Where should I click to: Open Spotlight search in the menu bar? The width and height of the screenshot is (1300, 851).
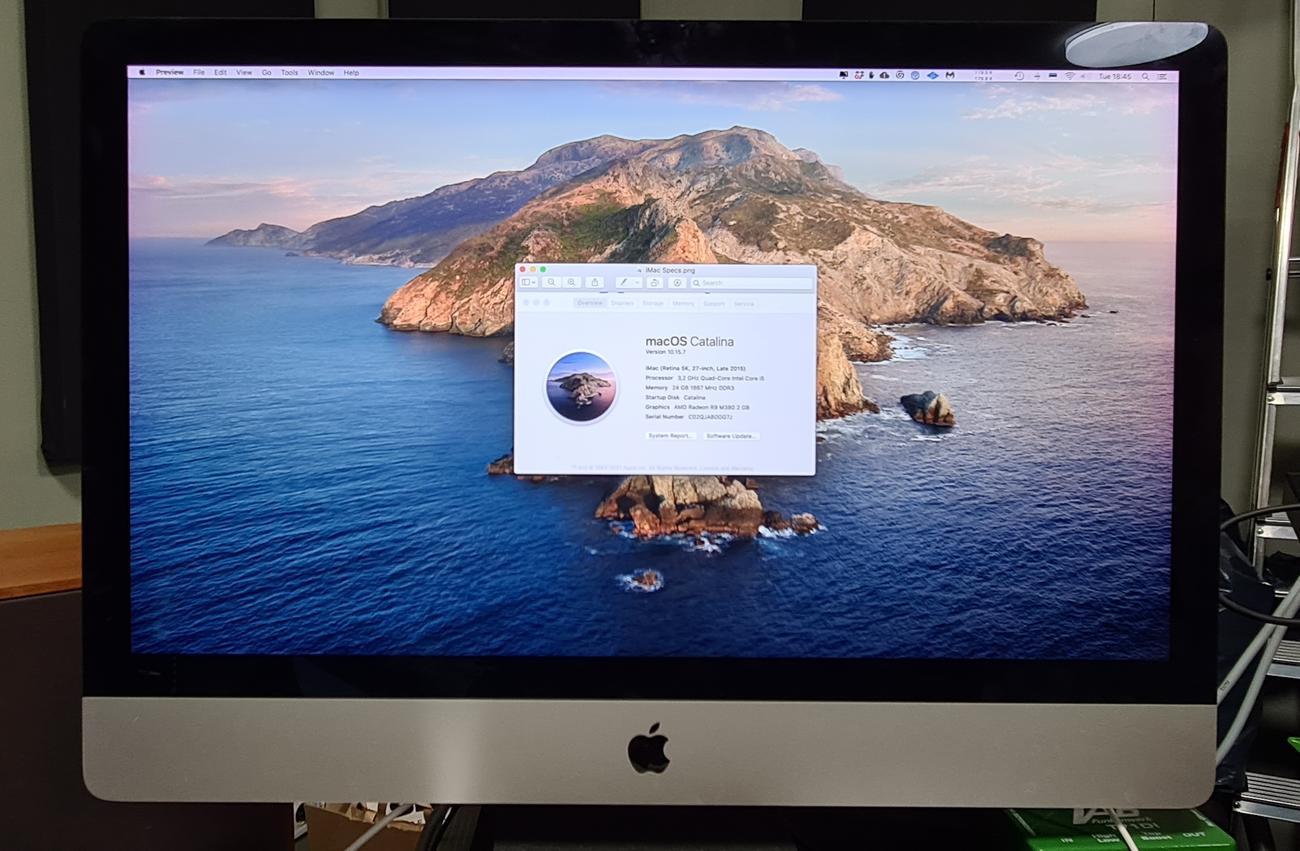click(x=1146, y=75)
